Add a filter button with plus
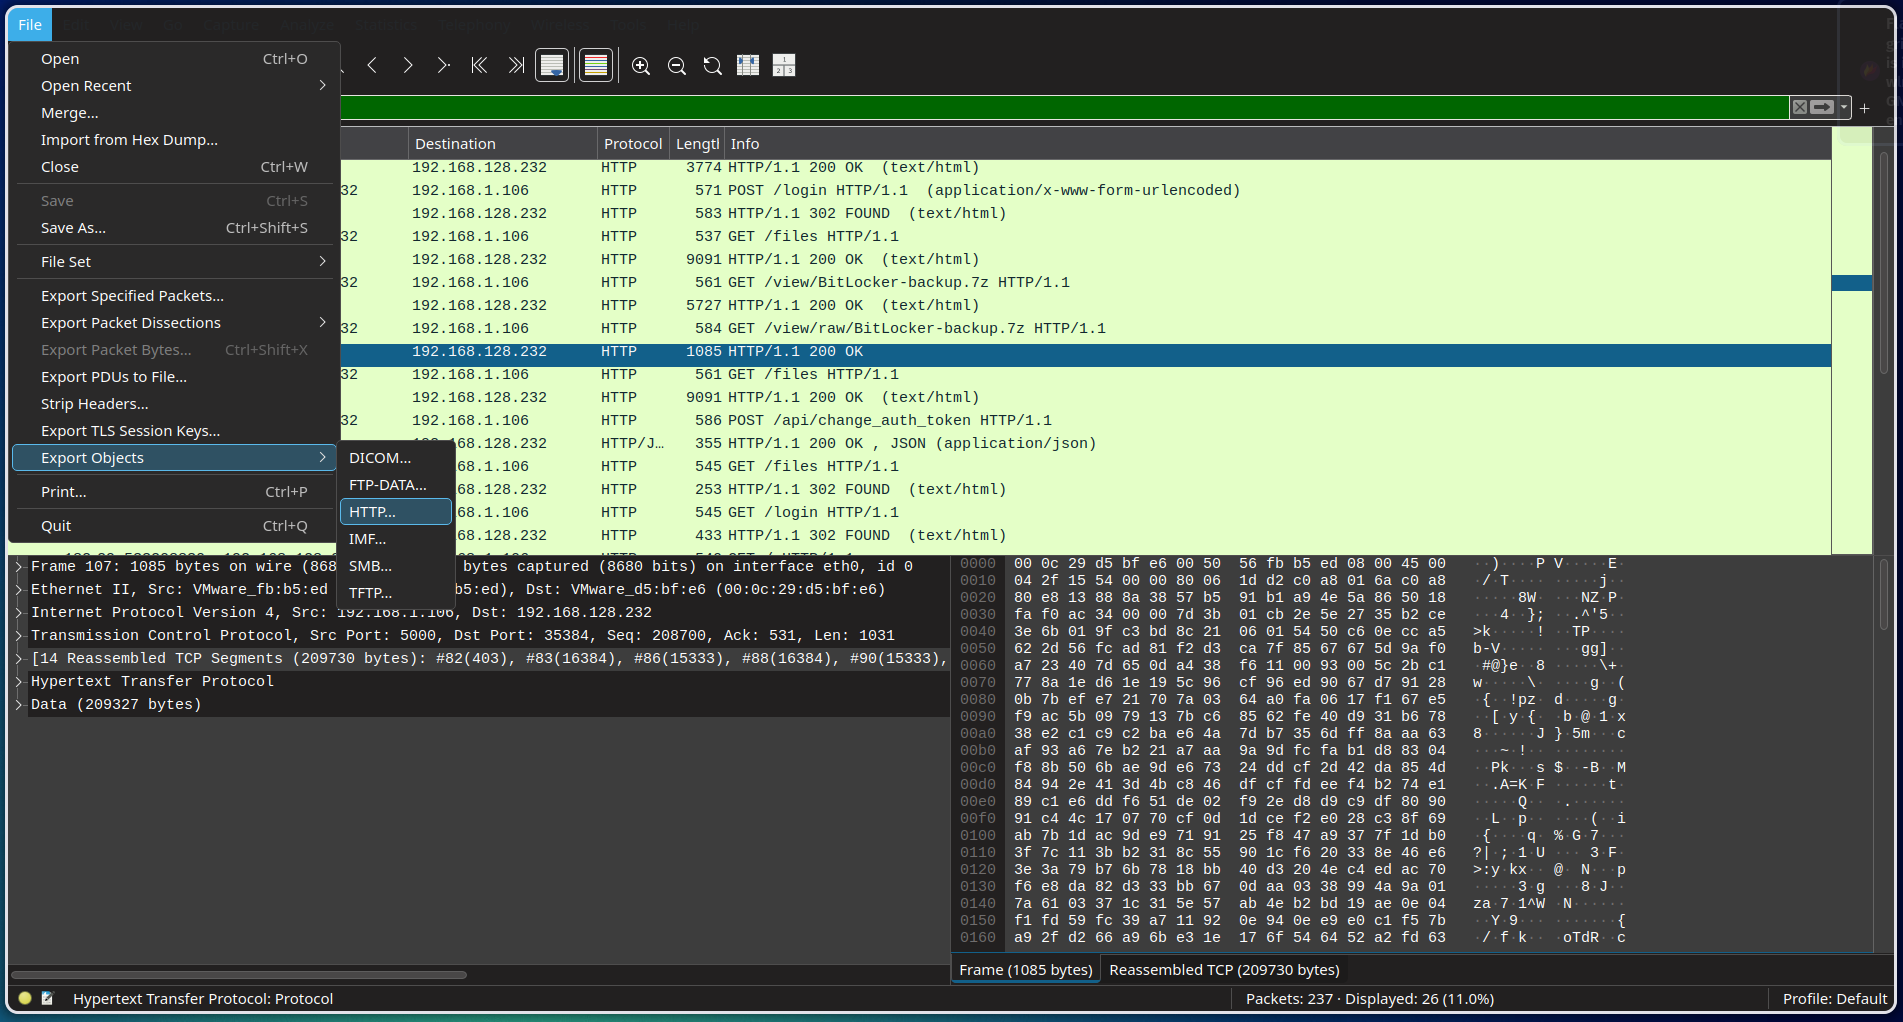Viewport: 1903px width, 1022px height. click(1865, 108)
